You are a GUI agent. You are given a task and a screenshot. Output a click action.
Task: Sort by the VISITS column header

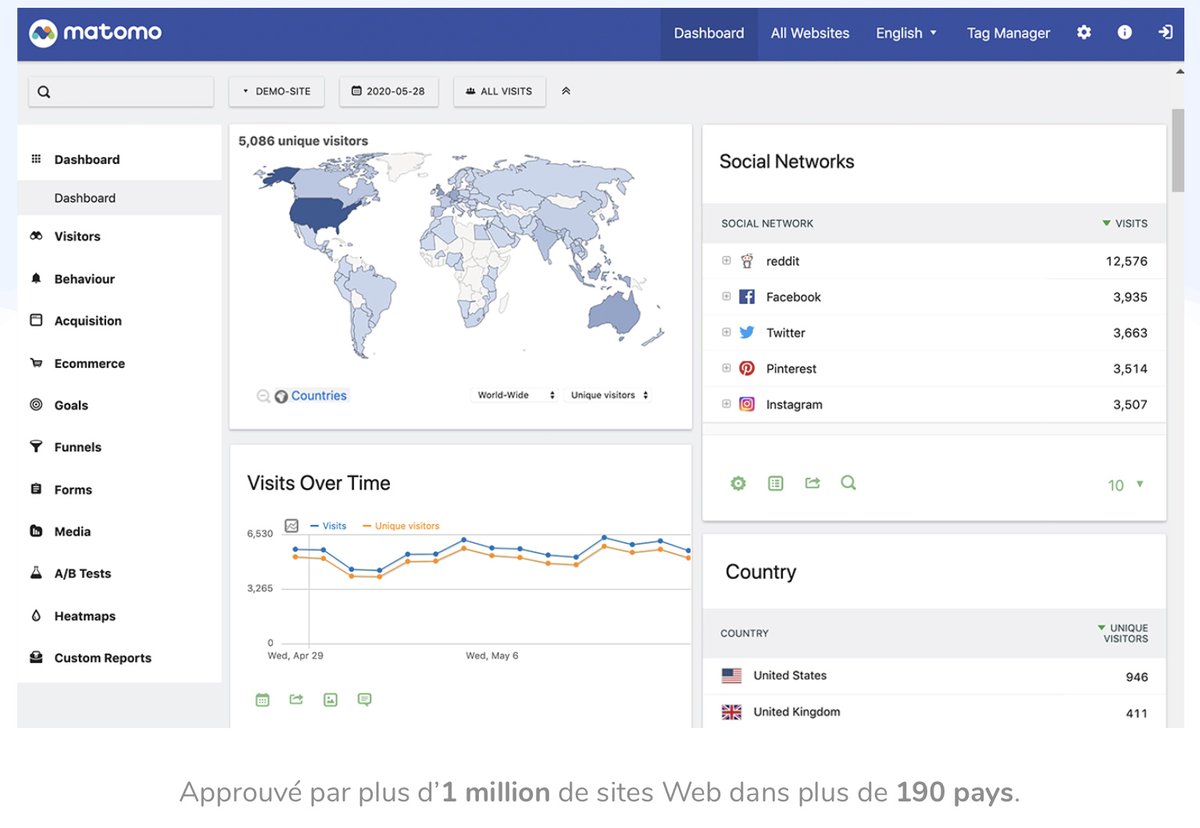click(x=1125, y=224)
